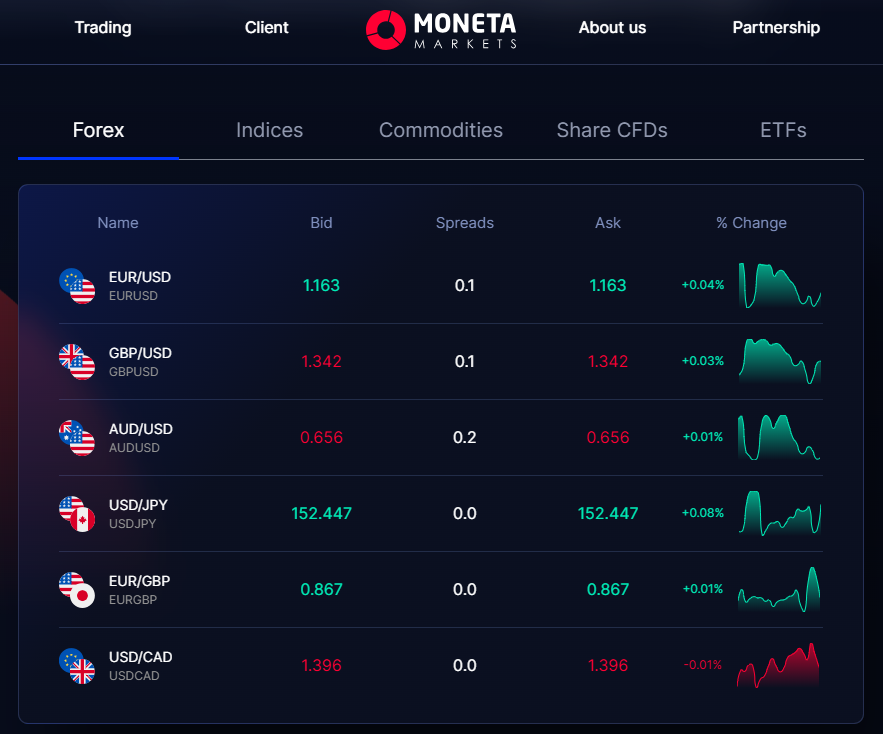Open the About us menu

612,28
